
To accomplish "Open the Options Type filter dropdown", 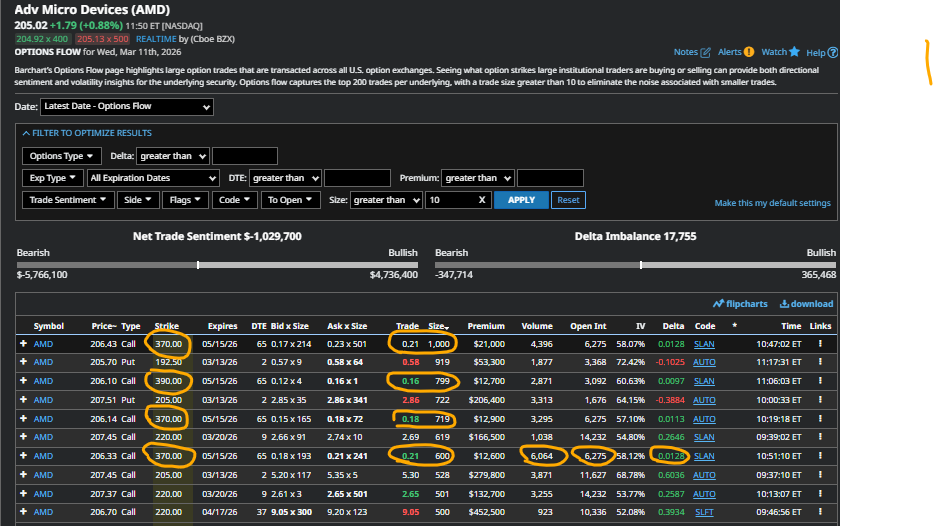I will point(62,156).
